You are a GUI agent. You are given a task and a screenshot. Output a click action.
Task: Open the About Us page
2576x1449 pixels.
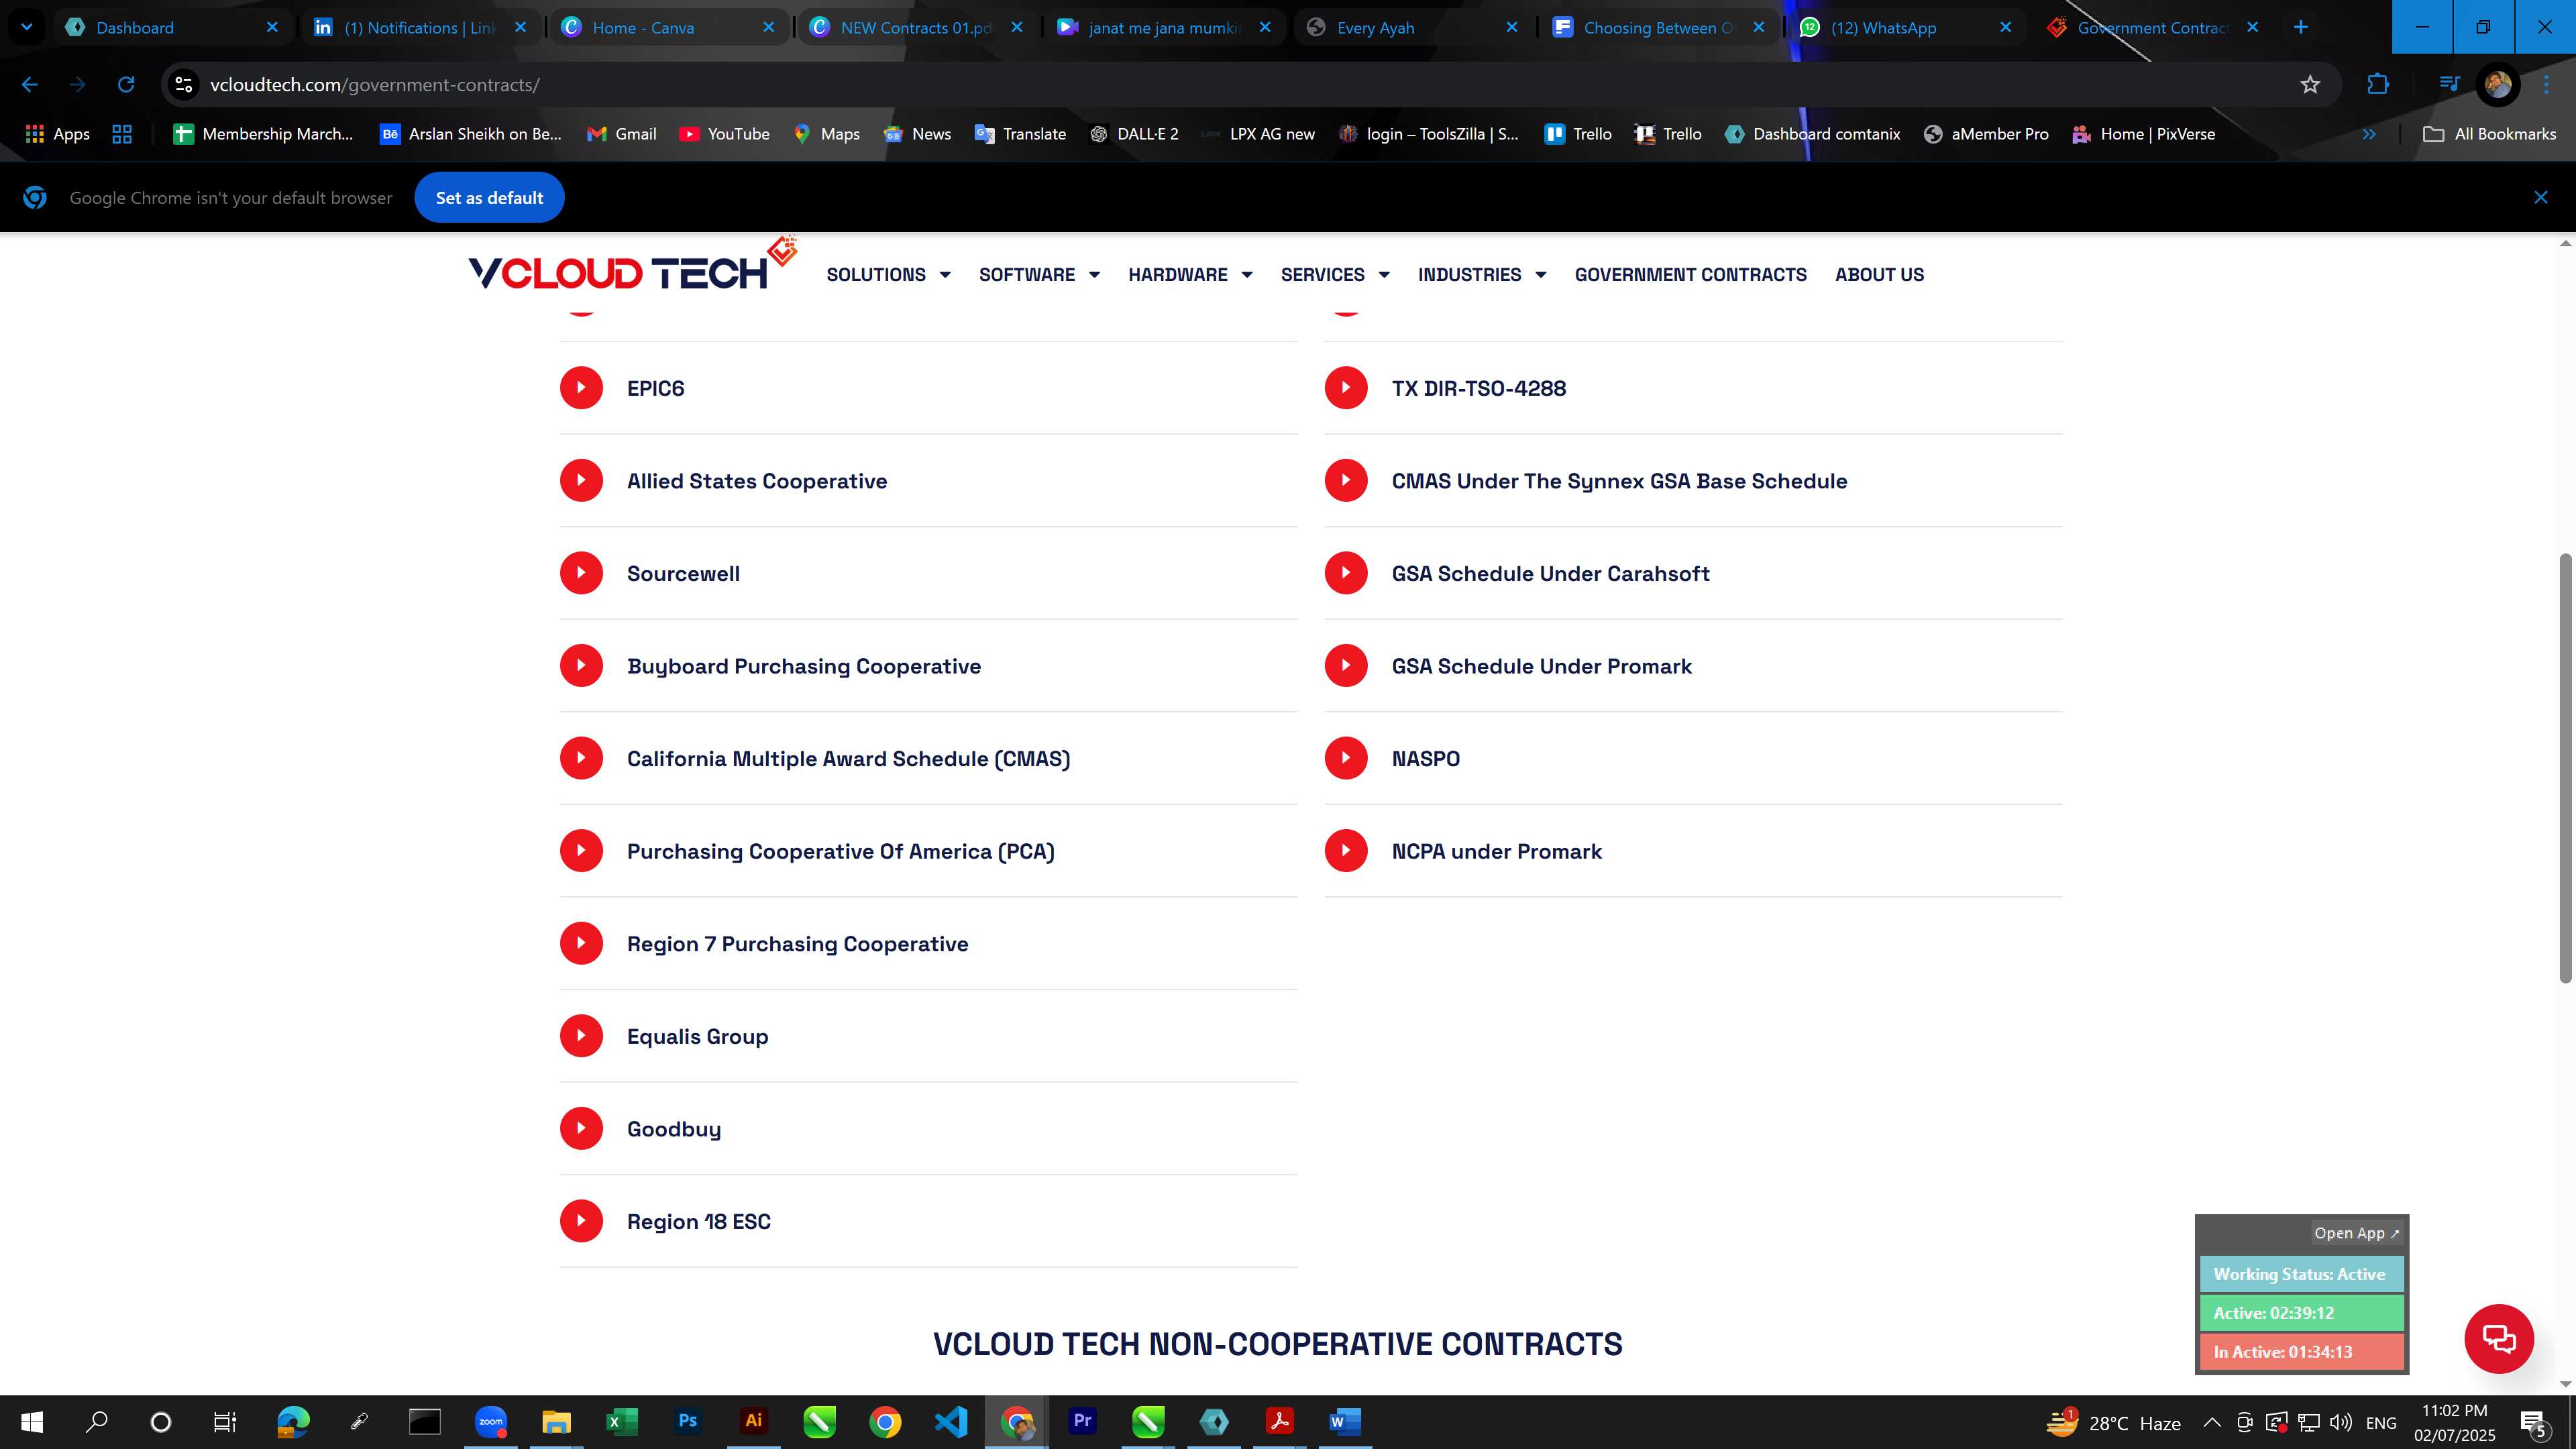[x=1879, y=274]
